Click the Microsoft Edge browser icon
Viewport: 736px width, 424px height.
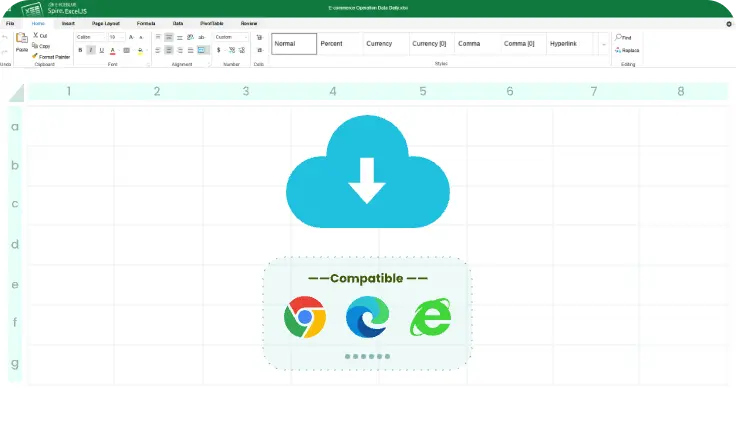tap(367, 318)
